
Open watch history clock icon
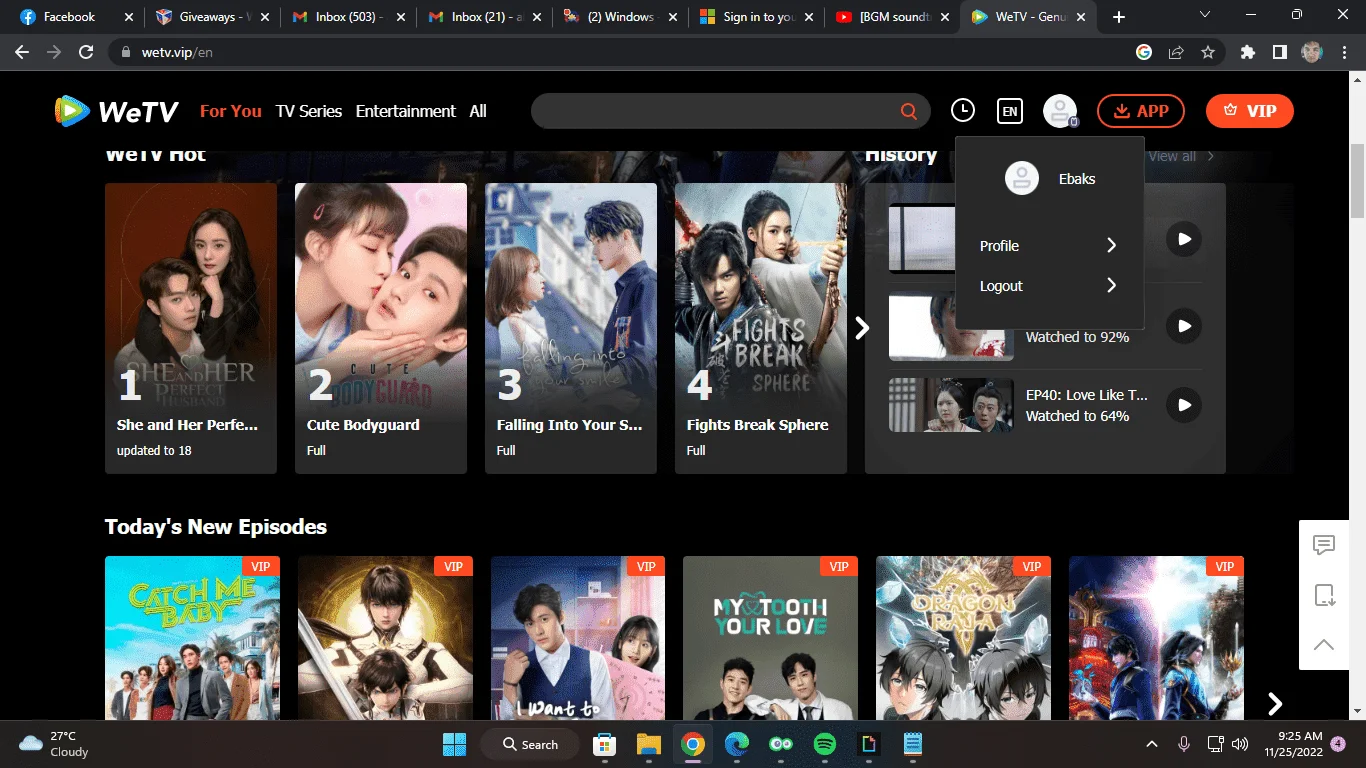tap(962, 111)
